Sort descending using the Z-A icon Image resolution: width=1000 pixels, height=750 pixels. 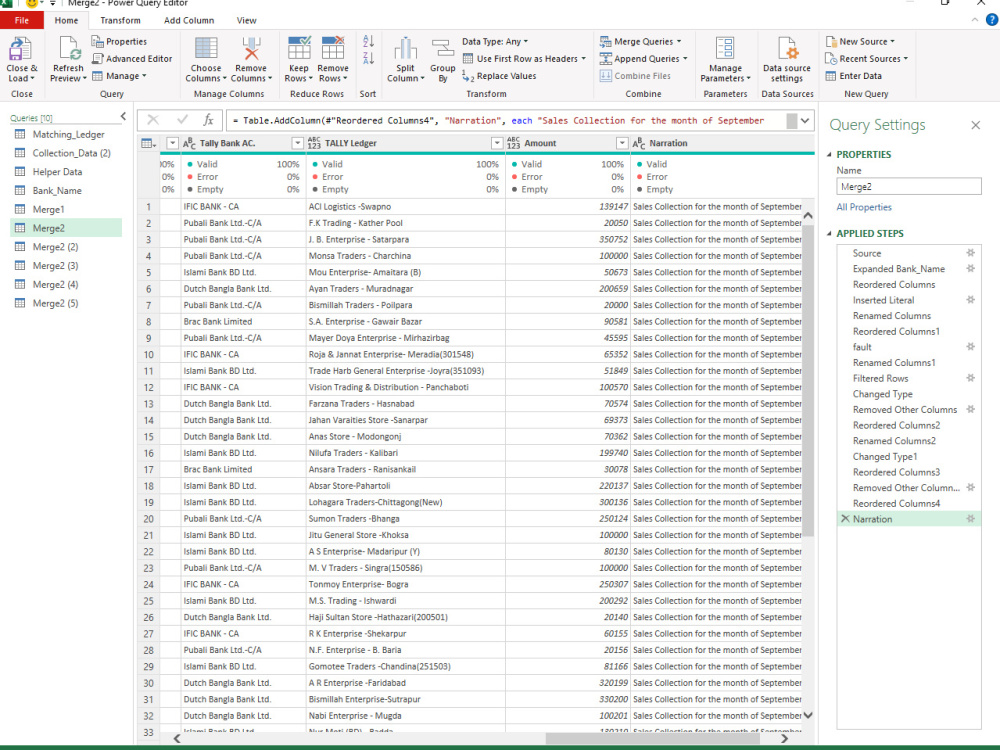coord(368,59)
